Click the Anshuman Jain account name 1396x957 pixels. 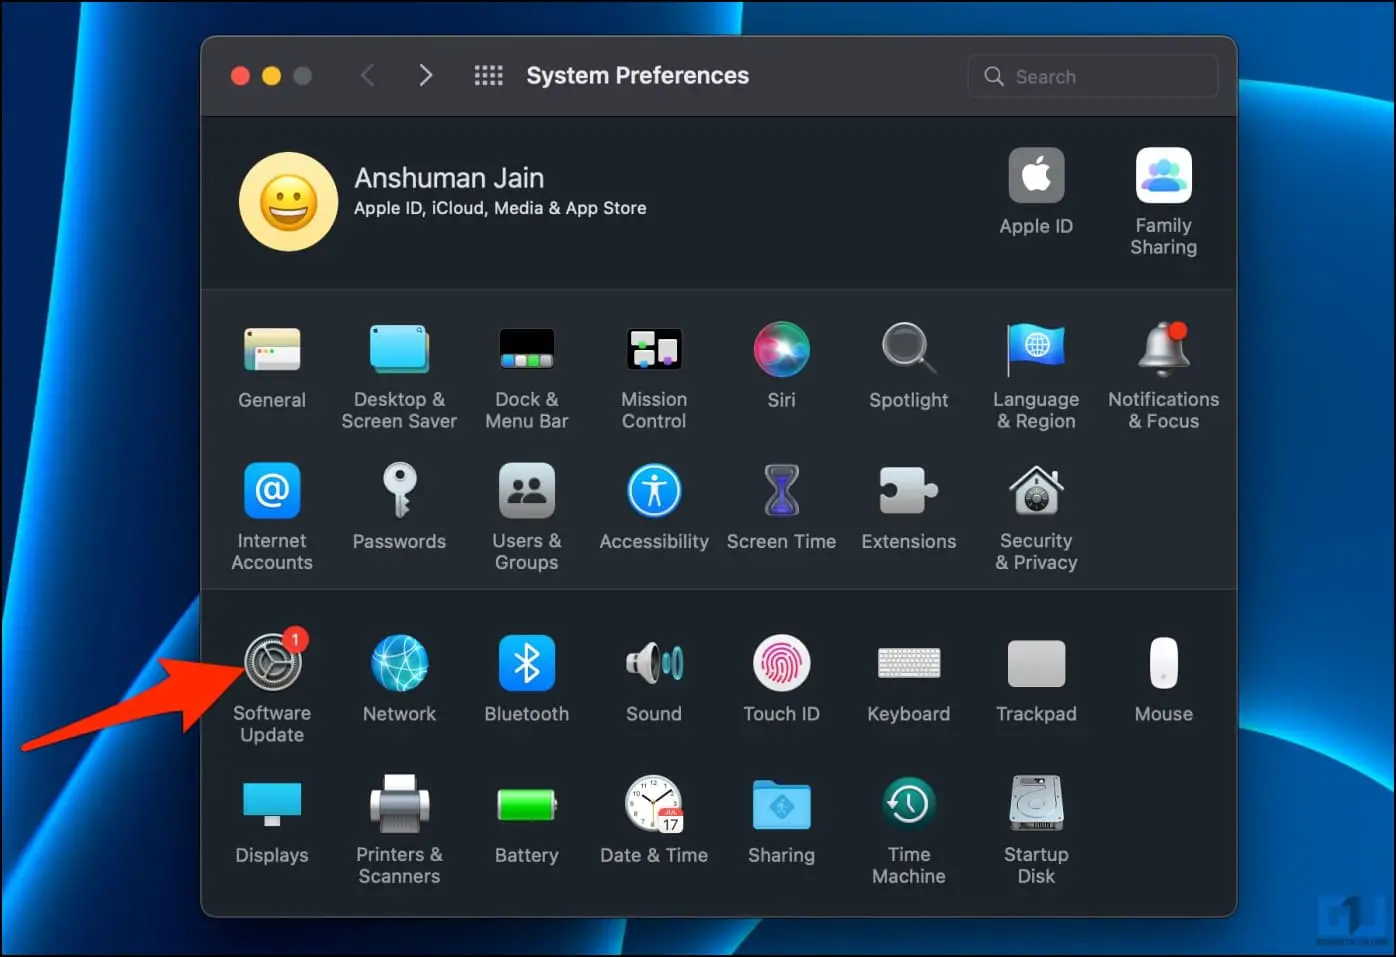click(x=449, y=178)
